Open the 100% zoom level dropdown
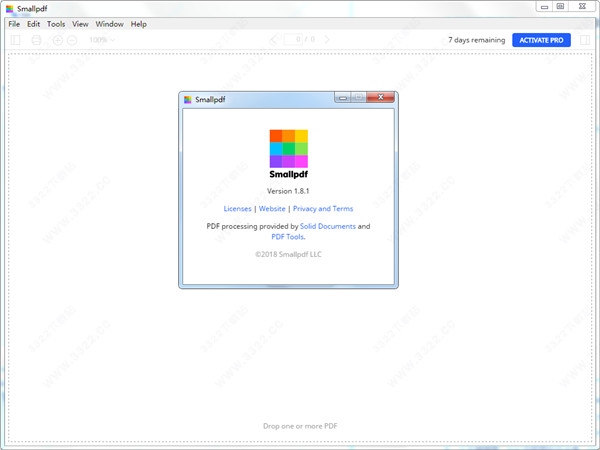The image size is (600, 450). [102, 40]
